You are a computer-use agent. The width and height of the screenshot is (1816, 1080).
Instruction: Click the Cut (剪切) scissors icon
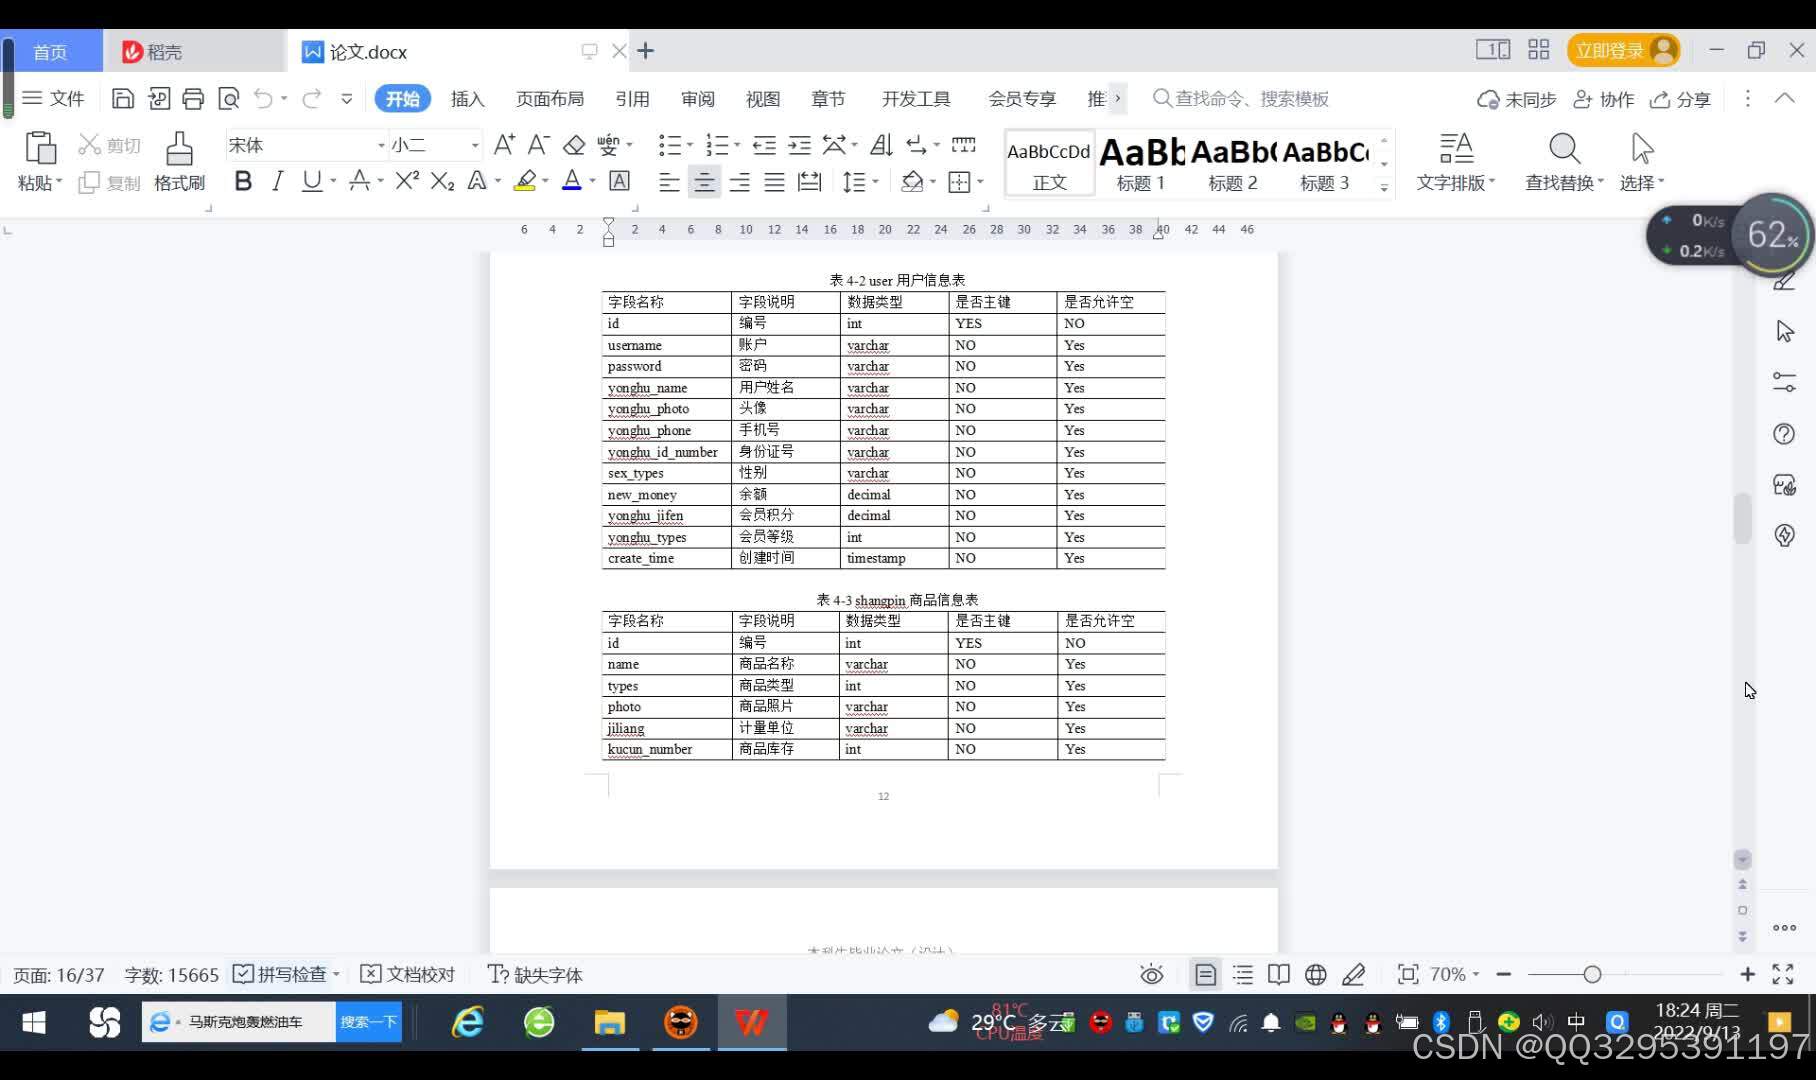point(89,145)
